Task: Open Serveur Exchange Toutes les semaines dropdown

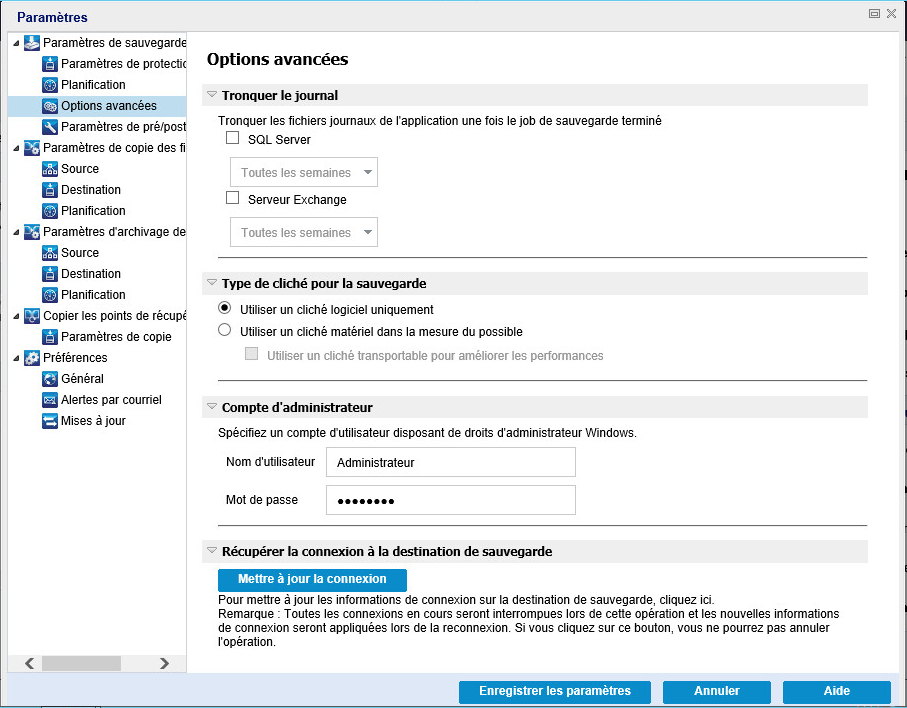Action: 304,232
